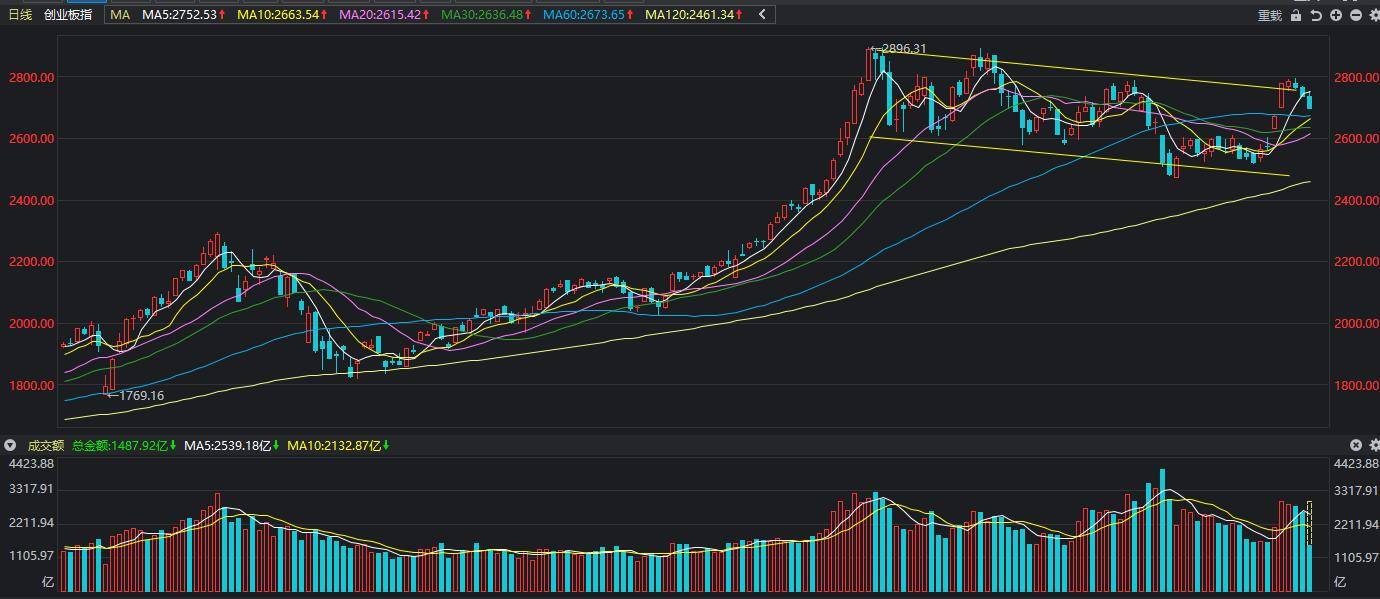
Task: Click the 2896.31 high price marker
Action: [899, 48]
